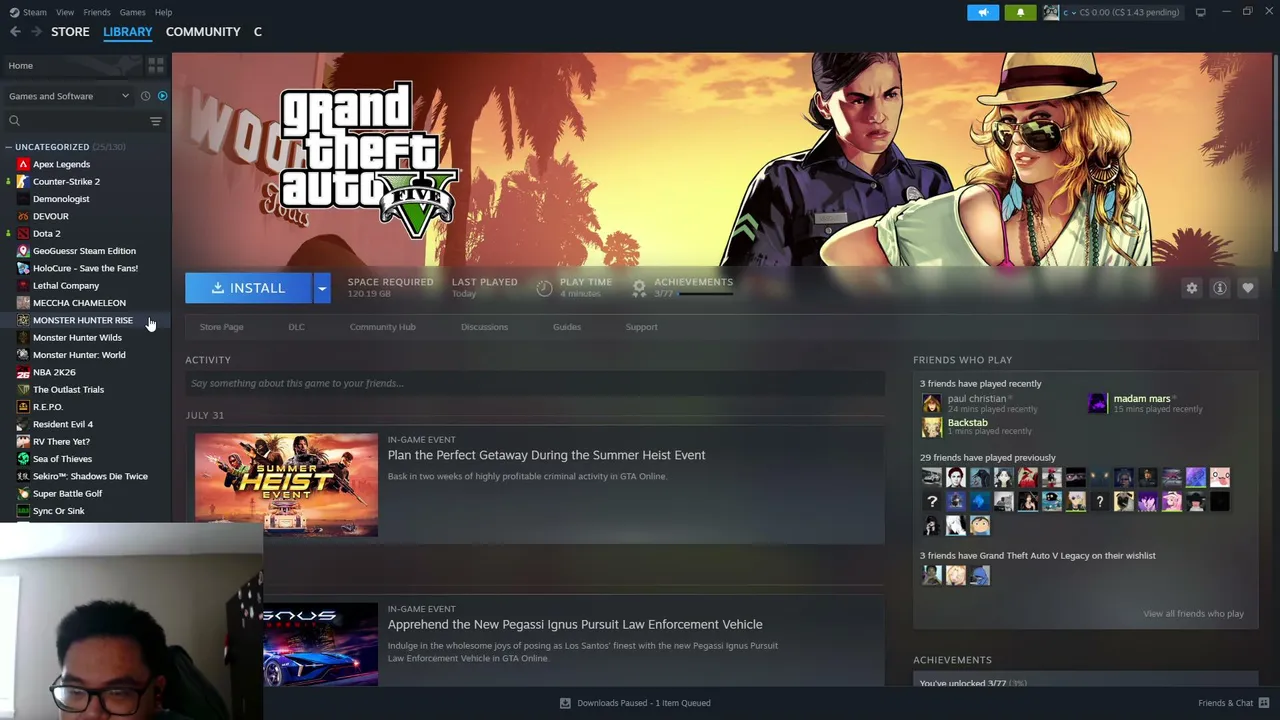Image resolution: width=1280 pixels, height=720 pixels.
Task: Click the R.E.P.O. game icon
Action: [x=23, y=407]
